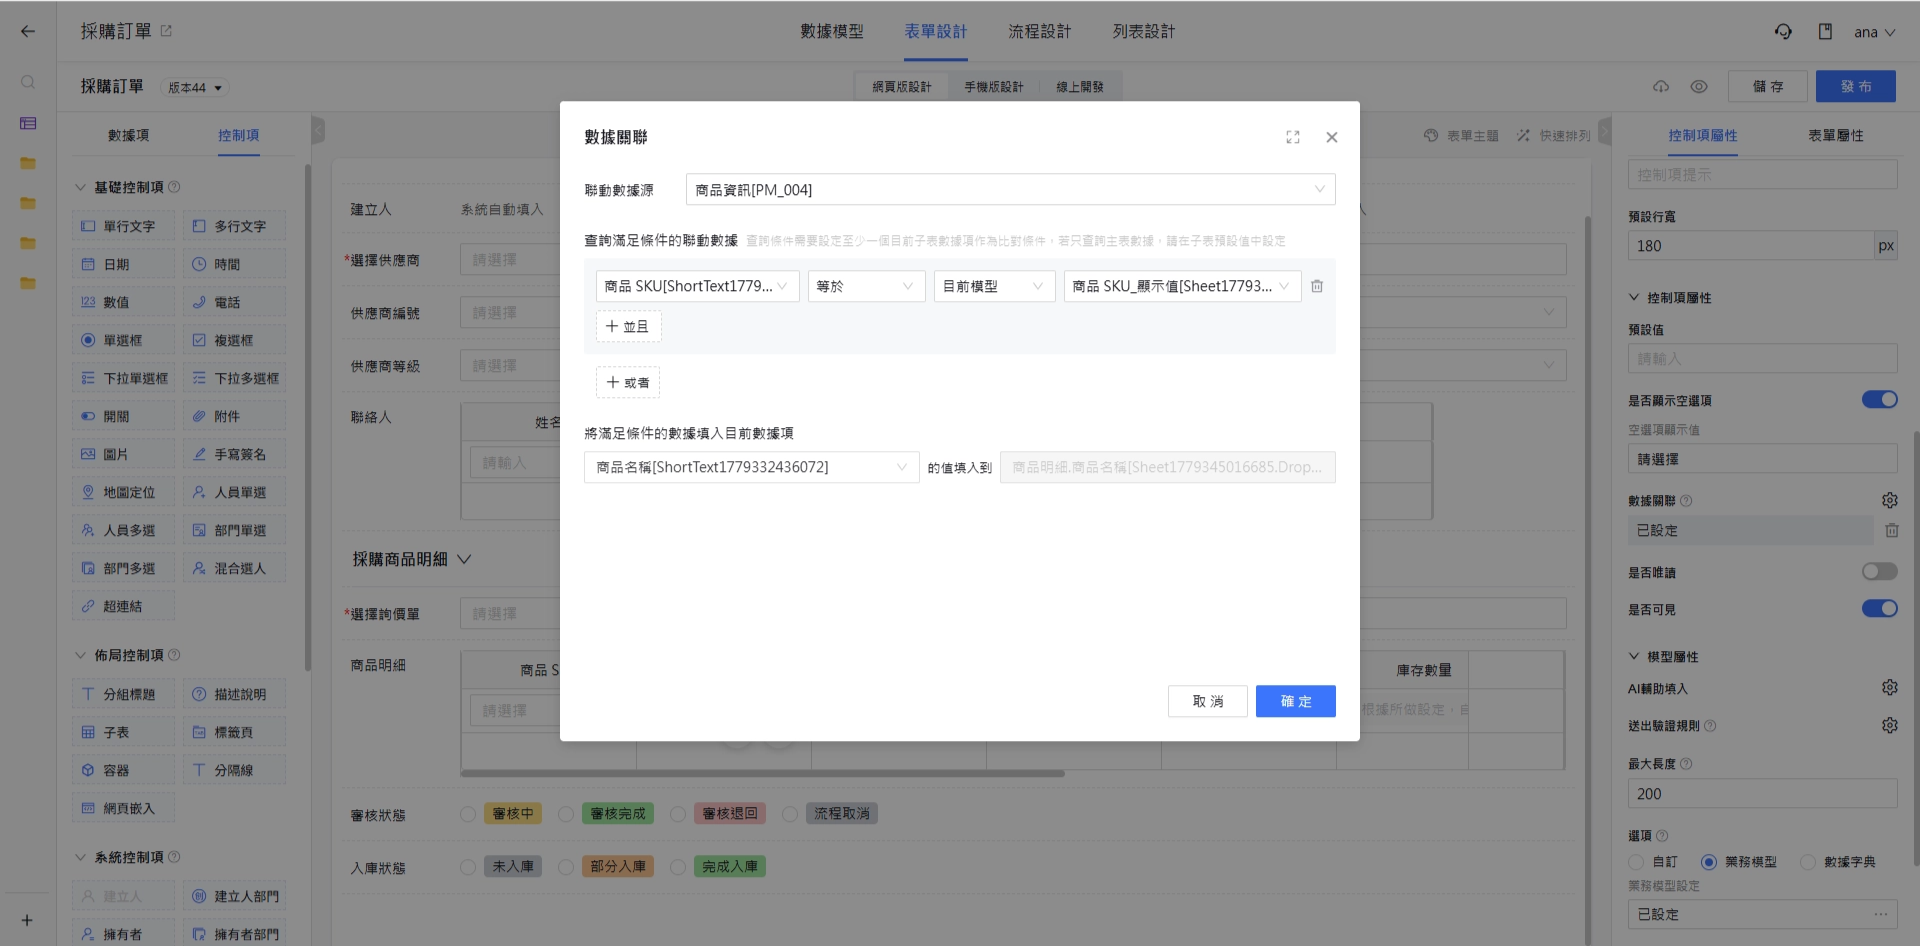Select the 地圖定位 control
This screenshot has height=946, width=1920.
123,492
